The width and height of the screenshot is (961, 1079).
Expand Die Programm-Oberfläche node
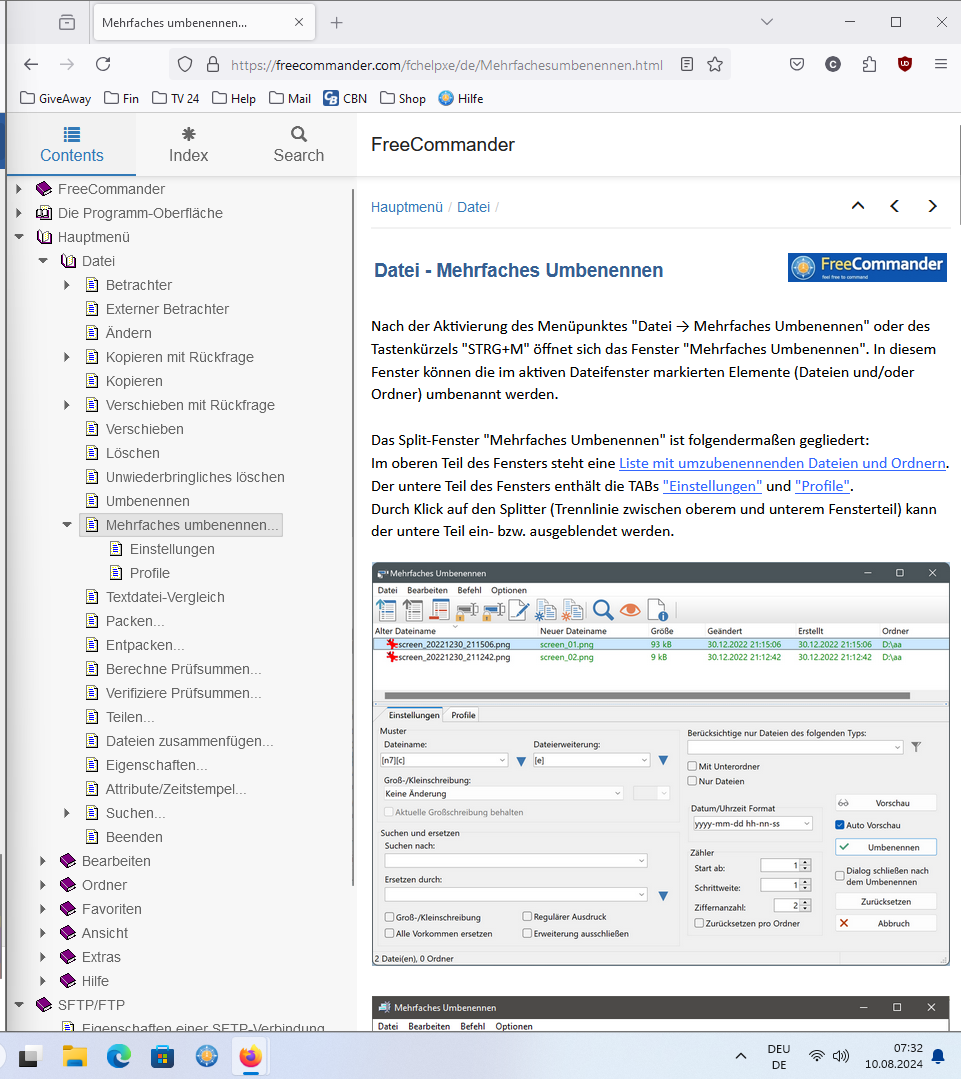point(19,213)
